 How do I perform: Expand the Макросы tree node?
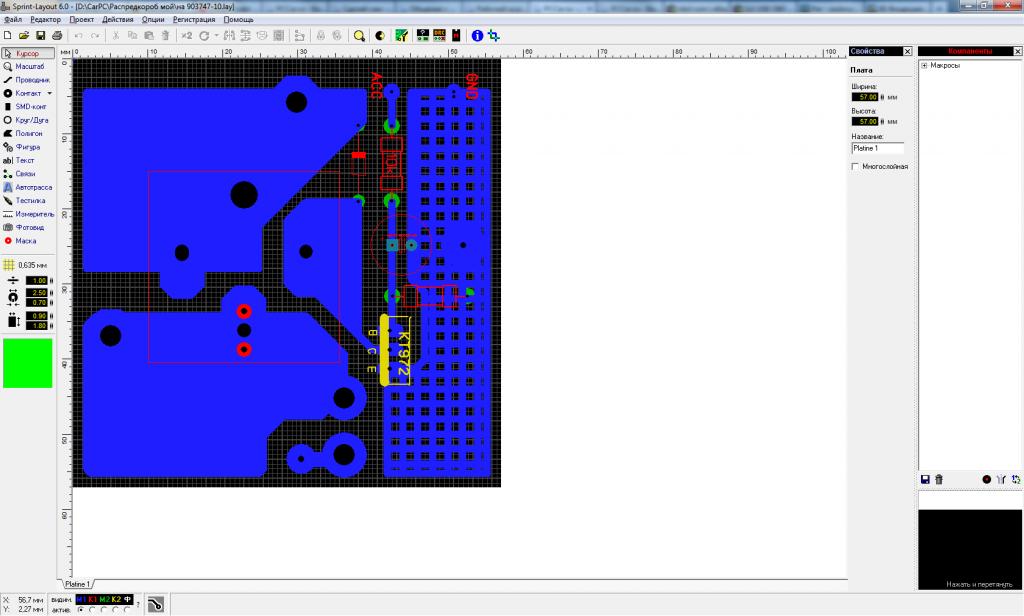coord(924,66)
